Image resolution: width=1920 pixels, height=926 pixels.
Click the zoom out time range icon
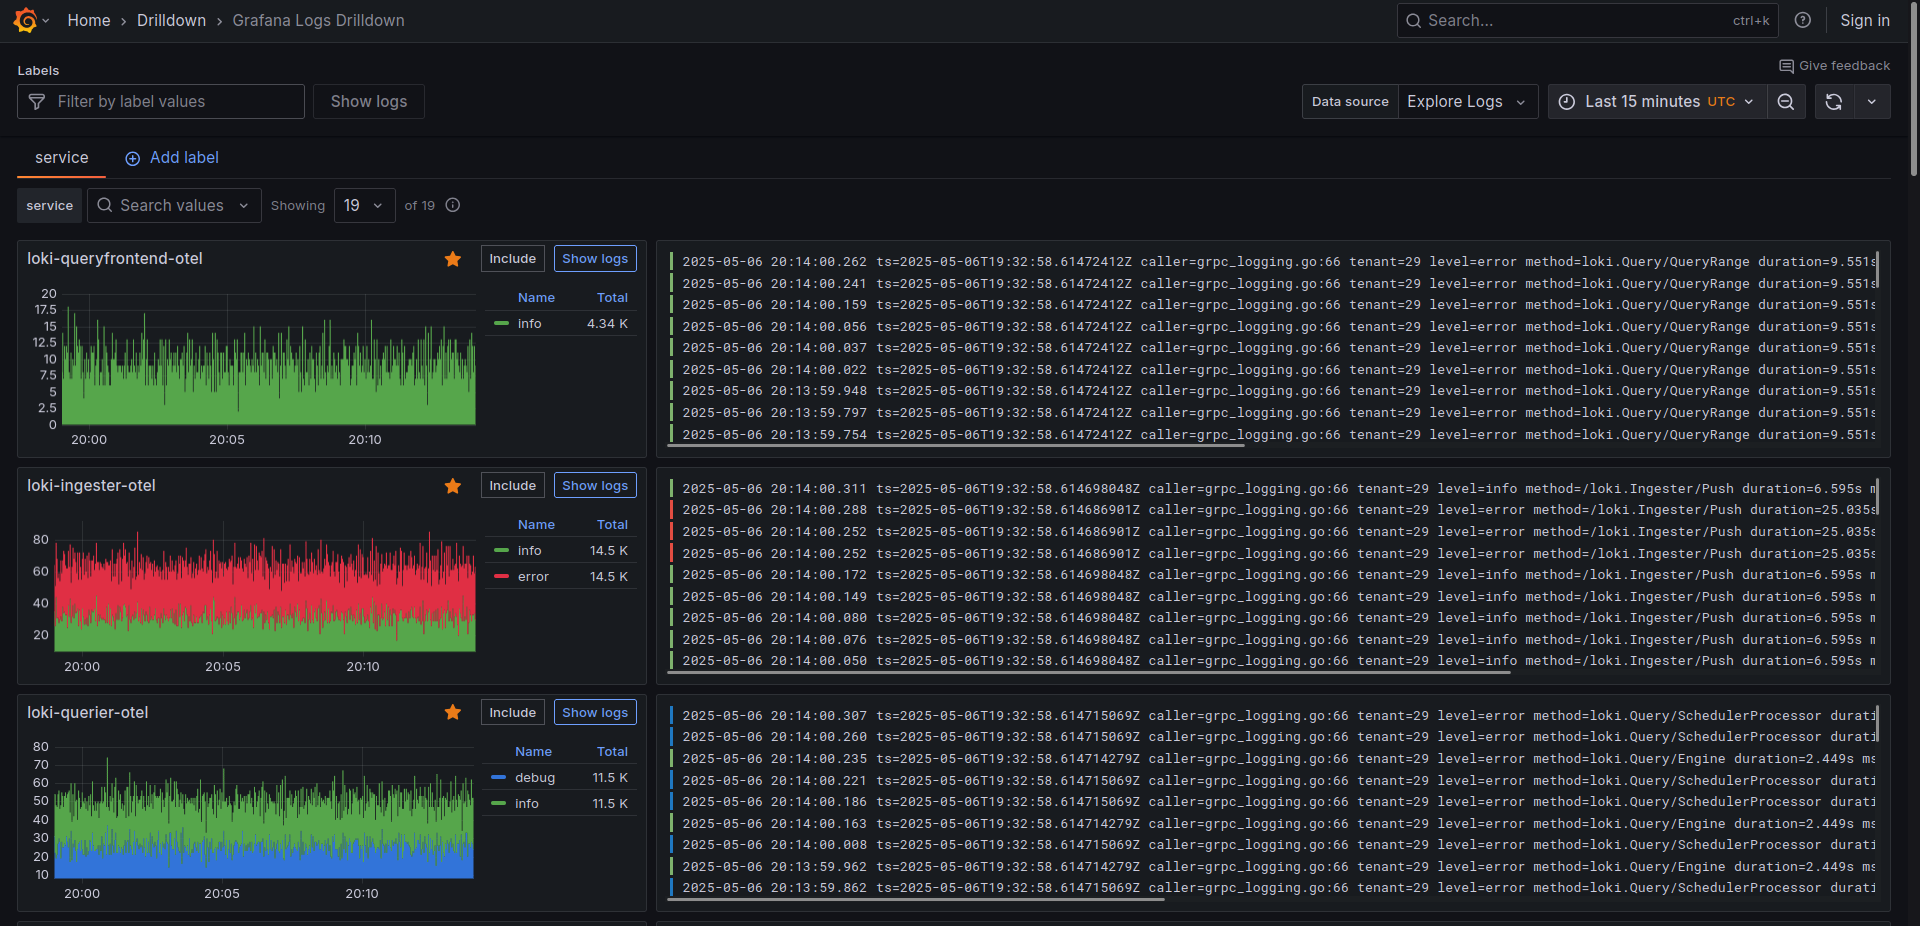1785,102
